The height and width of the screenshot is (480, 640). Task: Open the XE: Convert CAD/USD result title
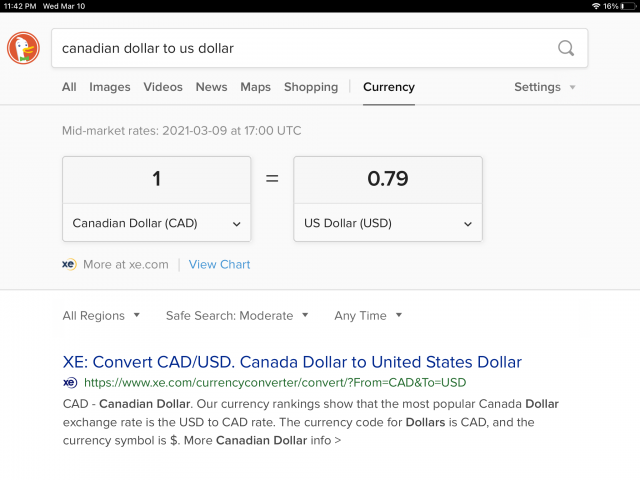[292, 362]
